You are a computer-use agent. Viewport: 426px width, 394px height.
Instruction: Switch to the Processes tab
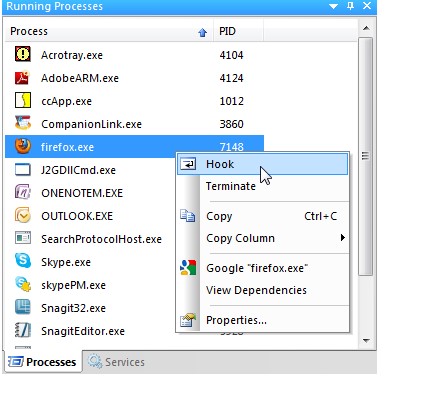point(43,362)
